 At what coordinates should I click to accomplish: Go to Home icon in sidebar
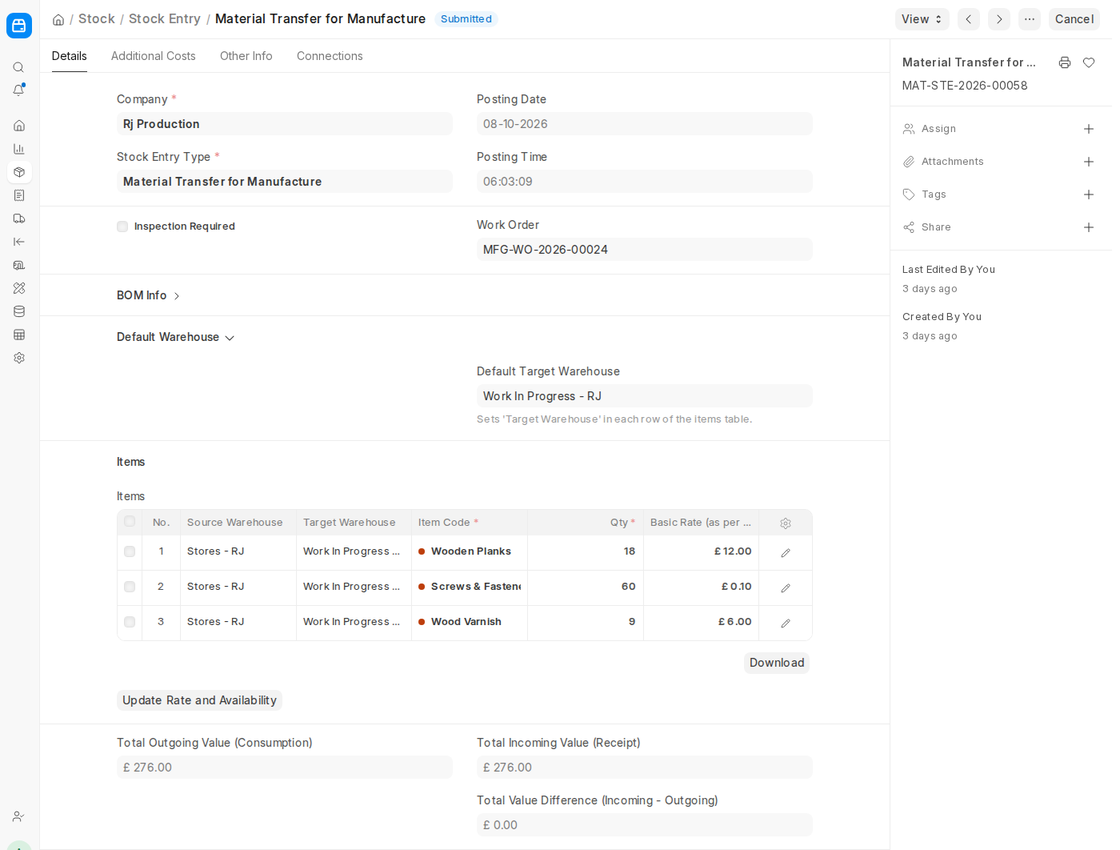pos(19,126)
